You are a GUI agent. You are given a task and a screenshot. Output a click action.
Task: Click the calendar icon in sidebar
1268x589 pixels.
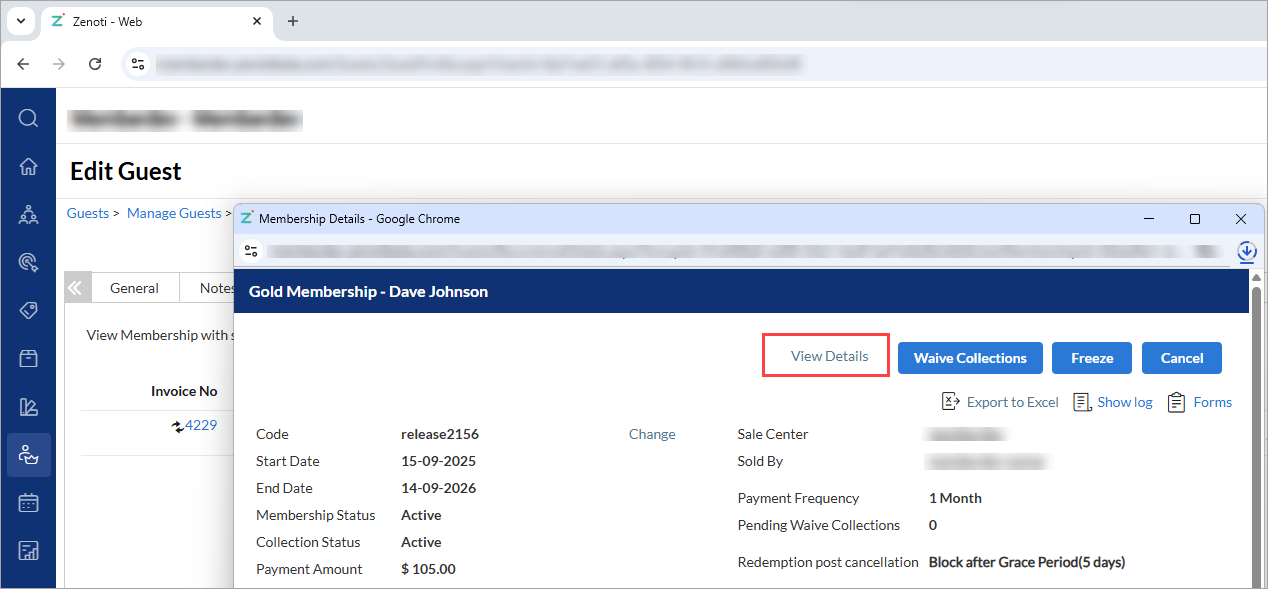(x=28, y=502)
